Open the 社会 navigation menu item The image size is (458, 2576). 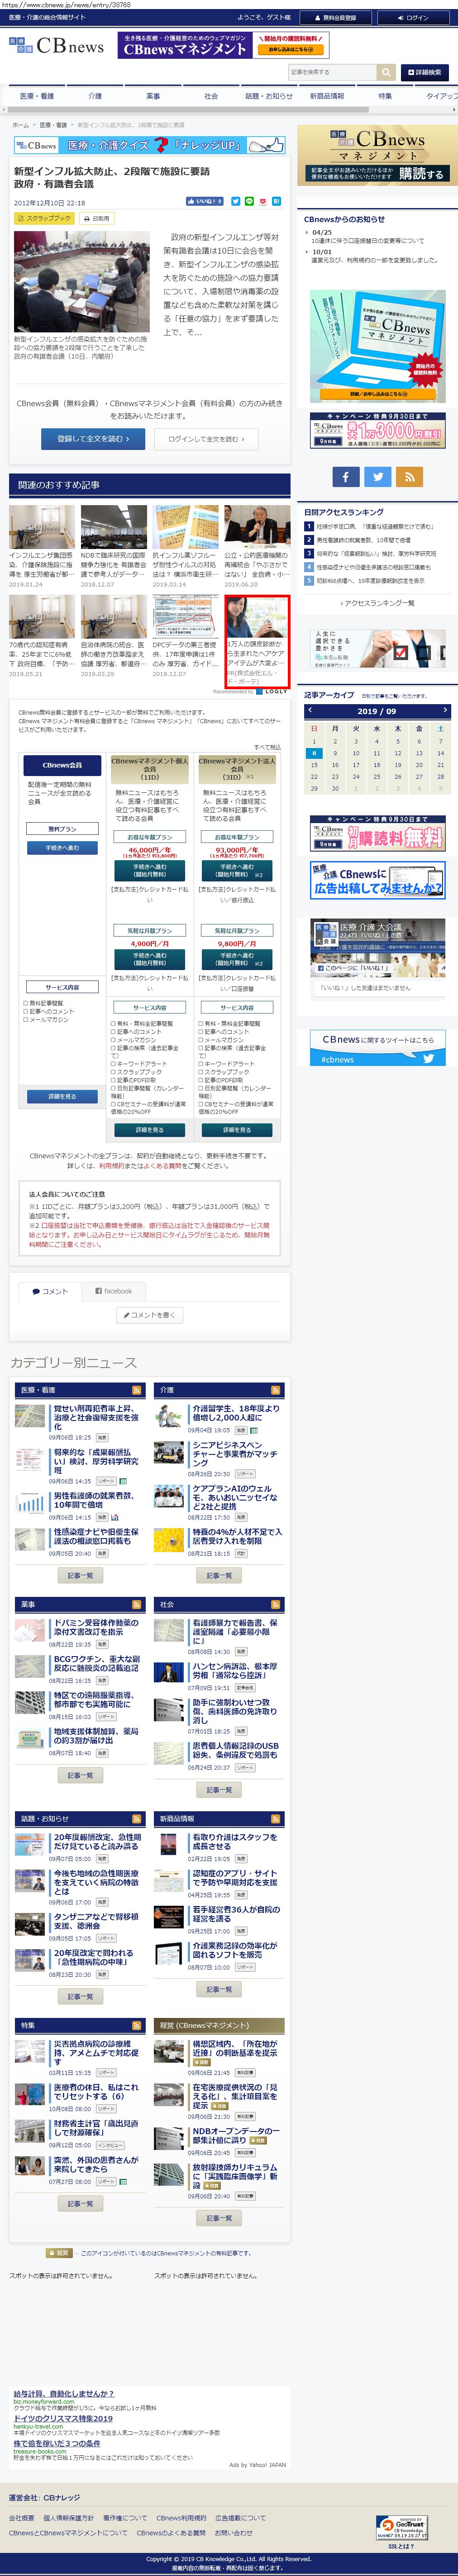pos(211,96)
